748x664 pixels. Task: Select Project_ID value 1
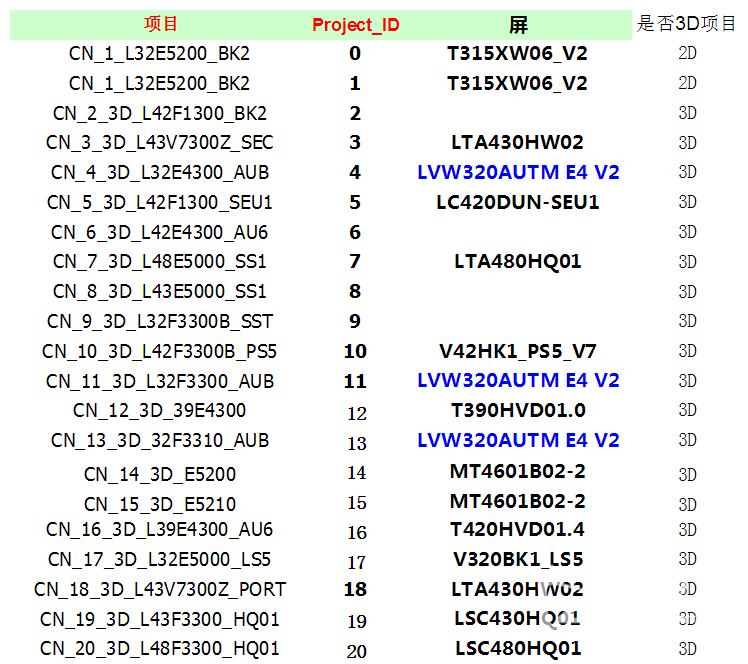pos(355,83)
